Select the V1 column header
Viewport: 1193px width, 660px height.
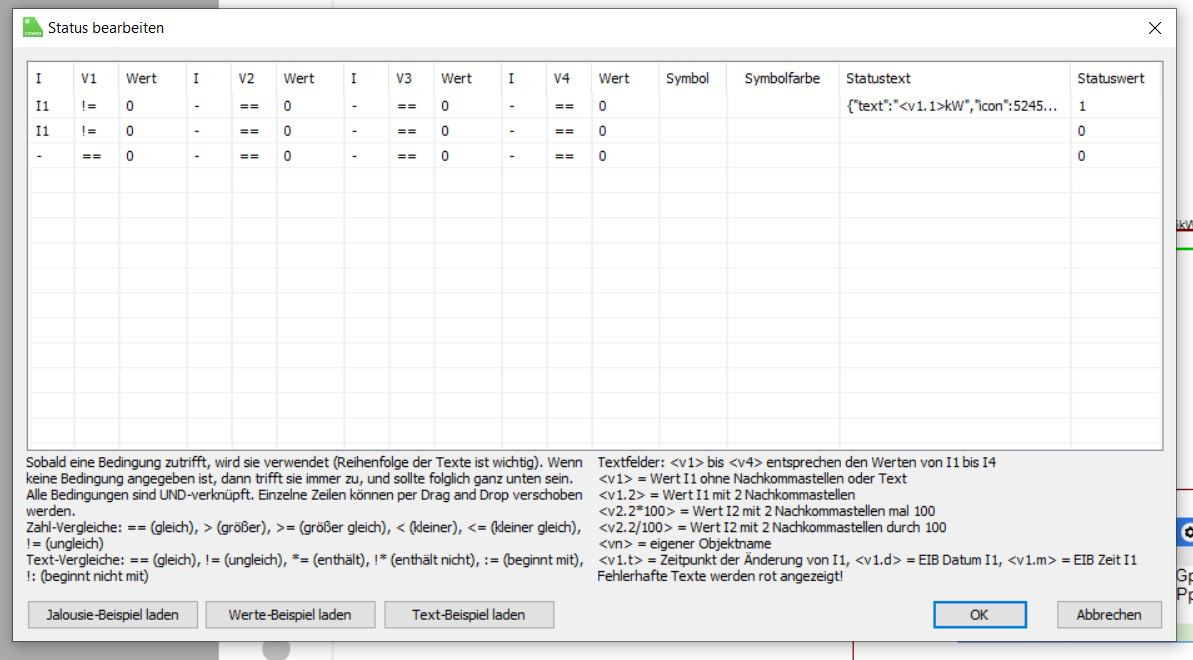(x=97, y=78)
